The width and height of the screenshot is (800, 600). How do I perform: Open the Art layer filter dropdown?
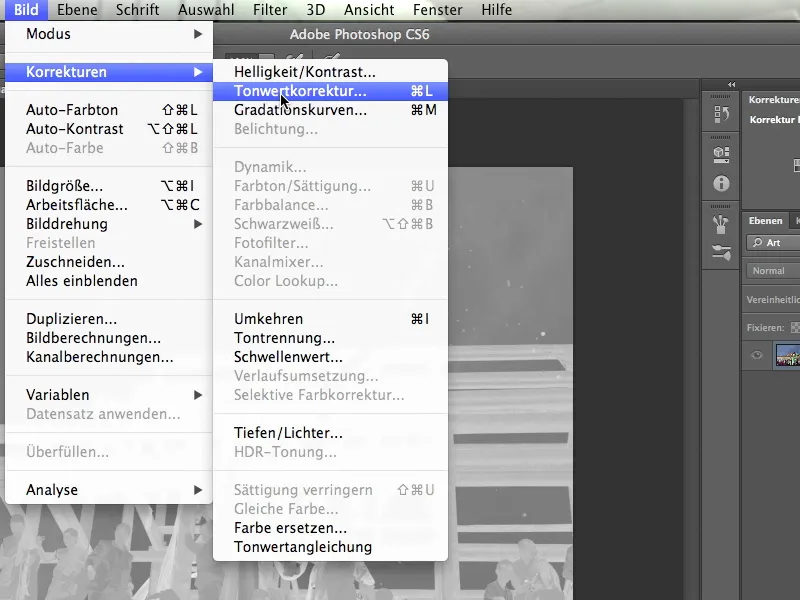point(773,243)
